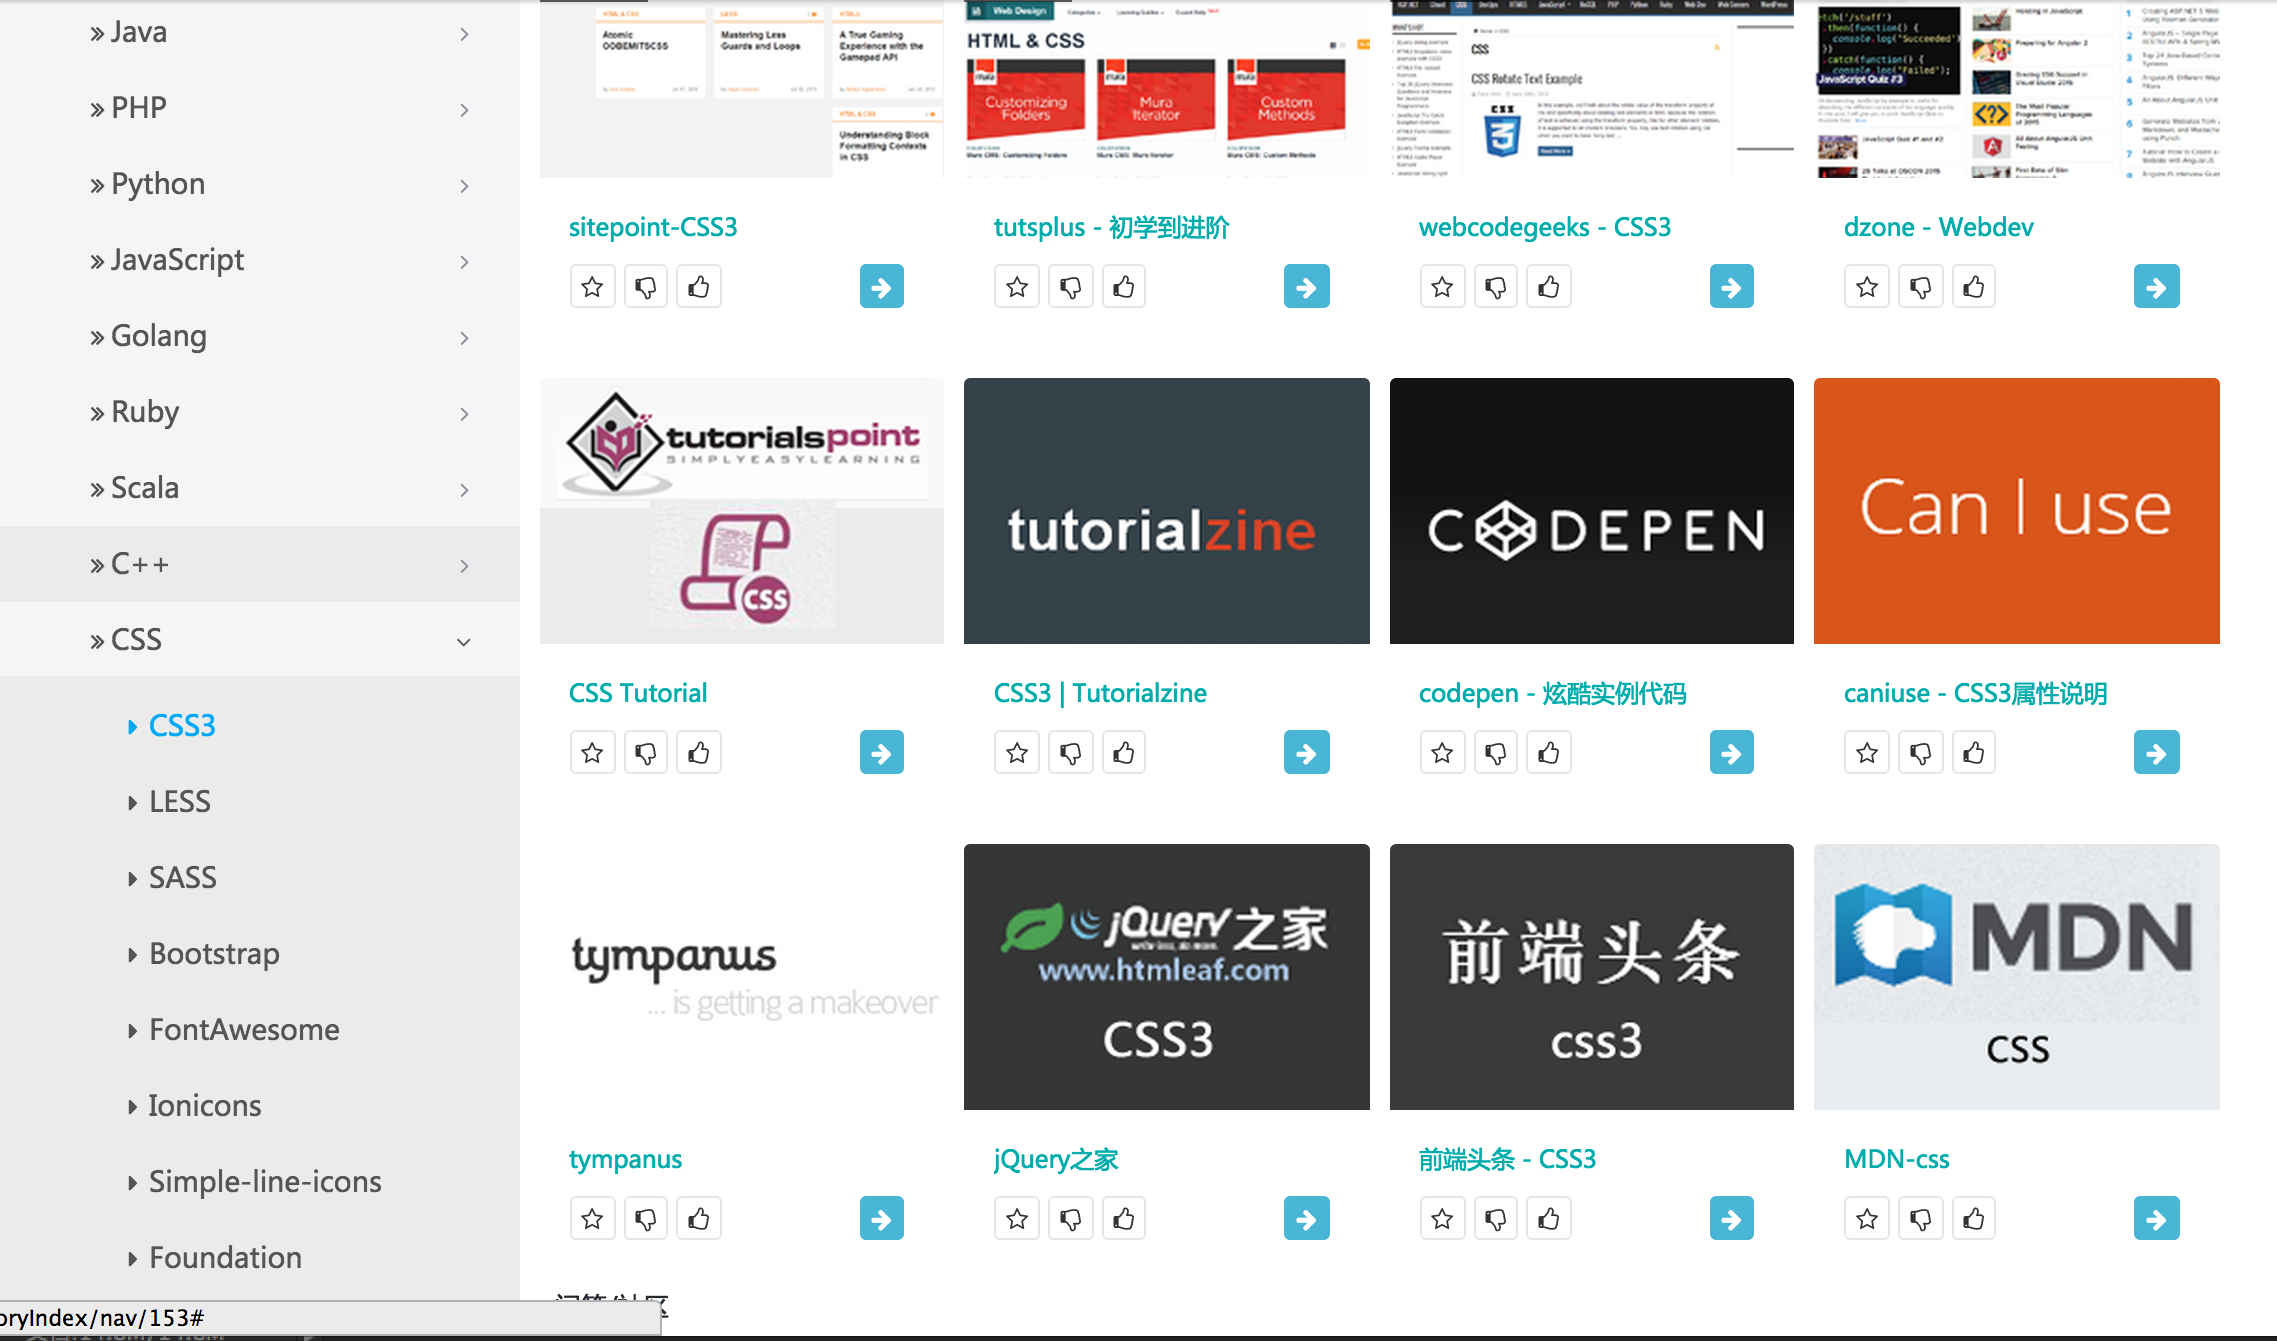Open the sitepoint-CSS3 title link
Viewport: 2277px width, 1341px height.
click(x=653, y=227)
